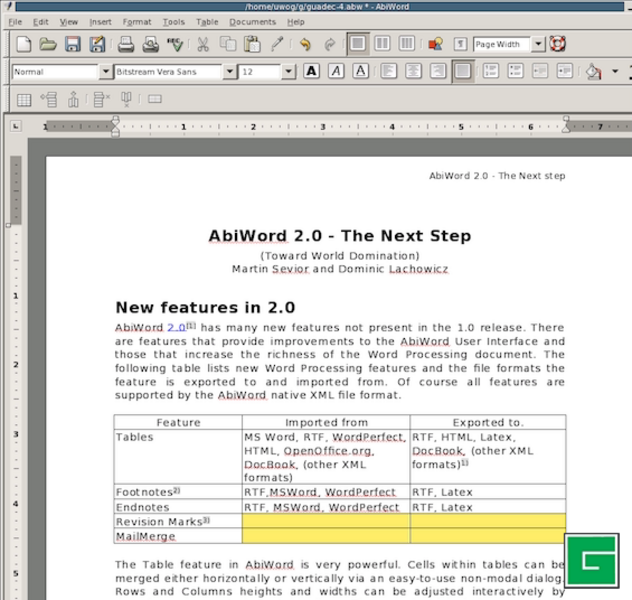
Task: Click the Undo arrow icon
Action: point(304,44)
